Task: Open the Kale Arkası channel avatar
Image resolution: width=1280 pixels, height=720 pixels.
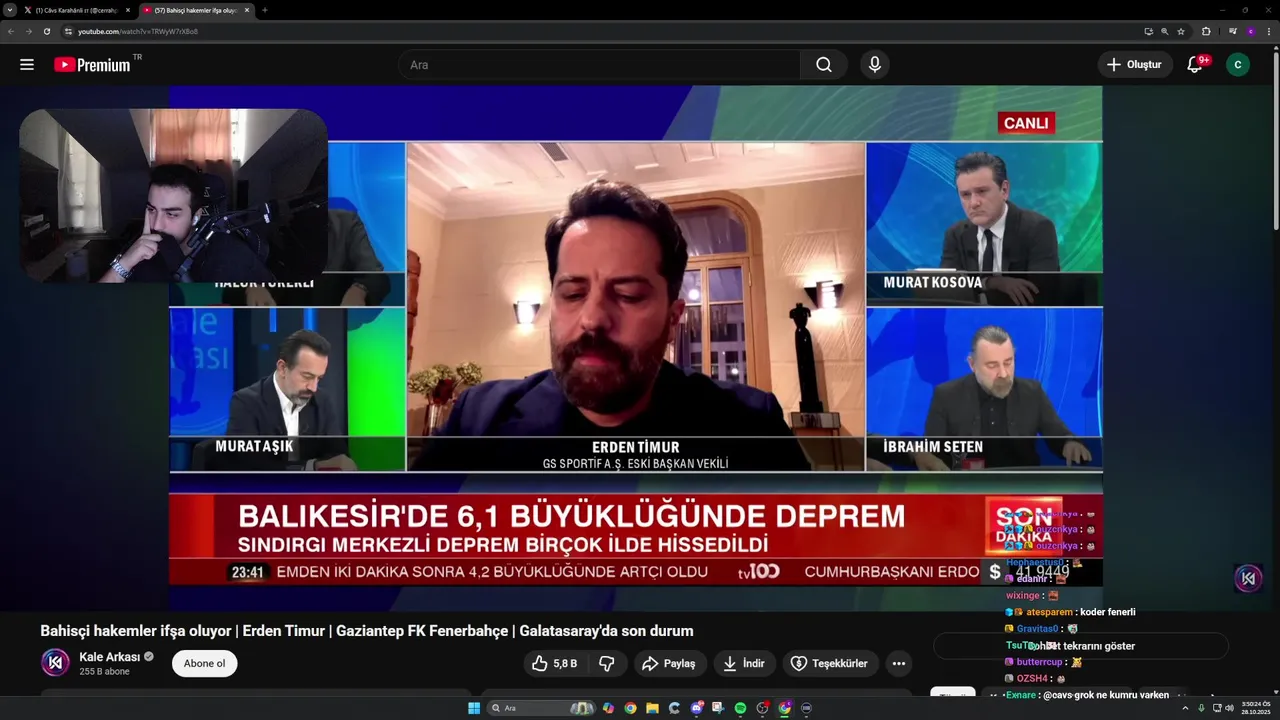Action: [55, 663]
